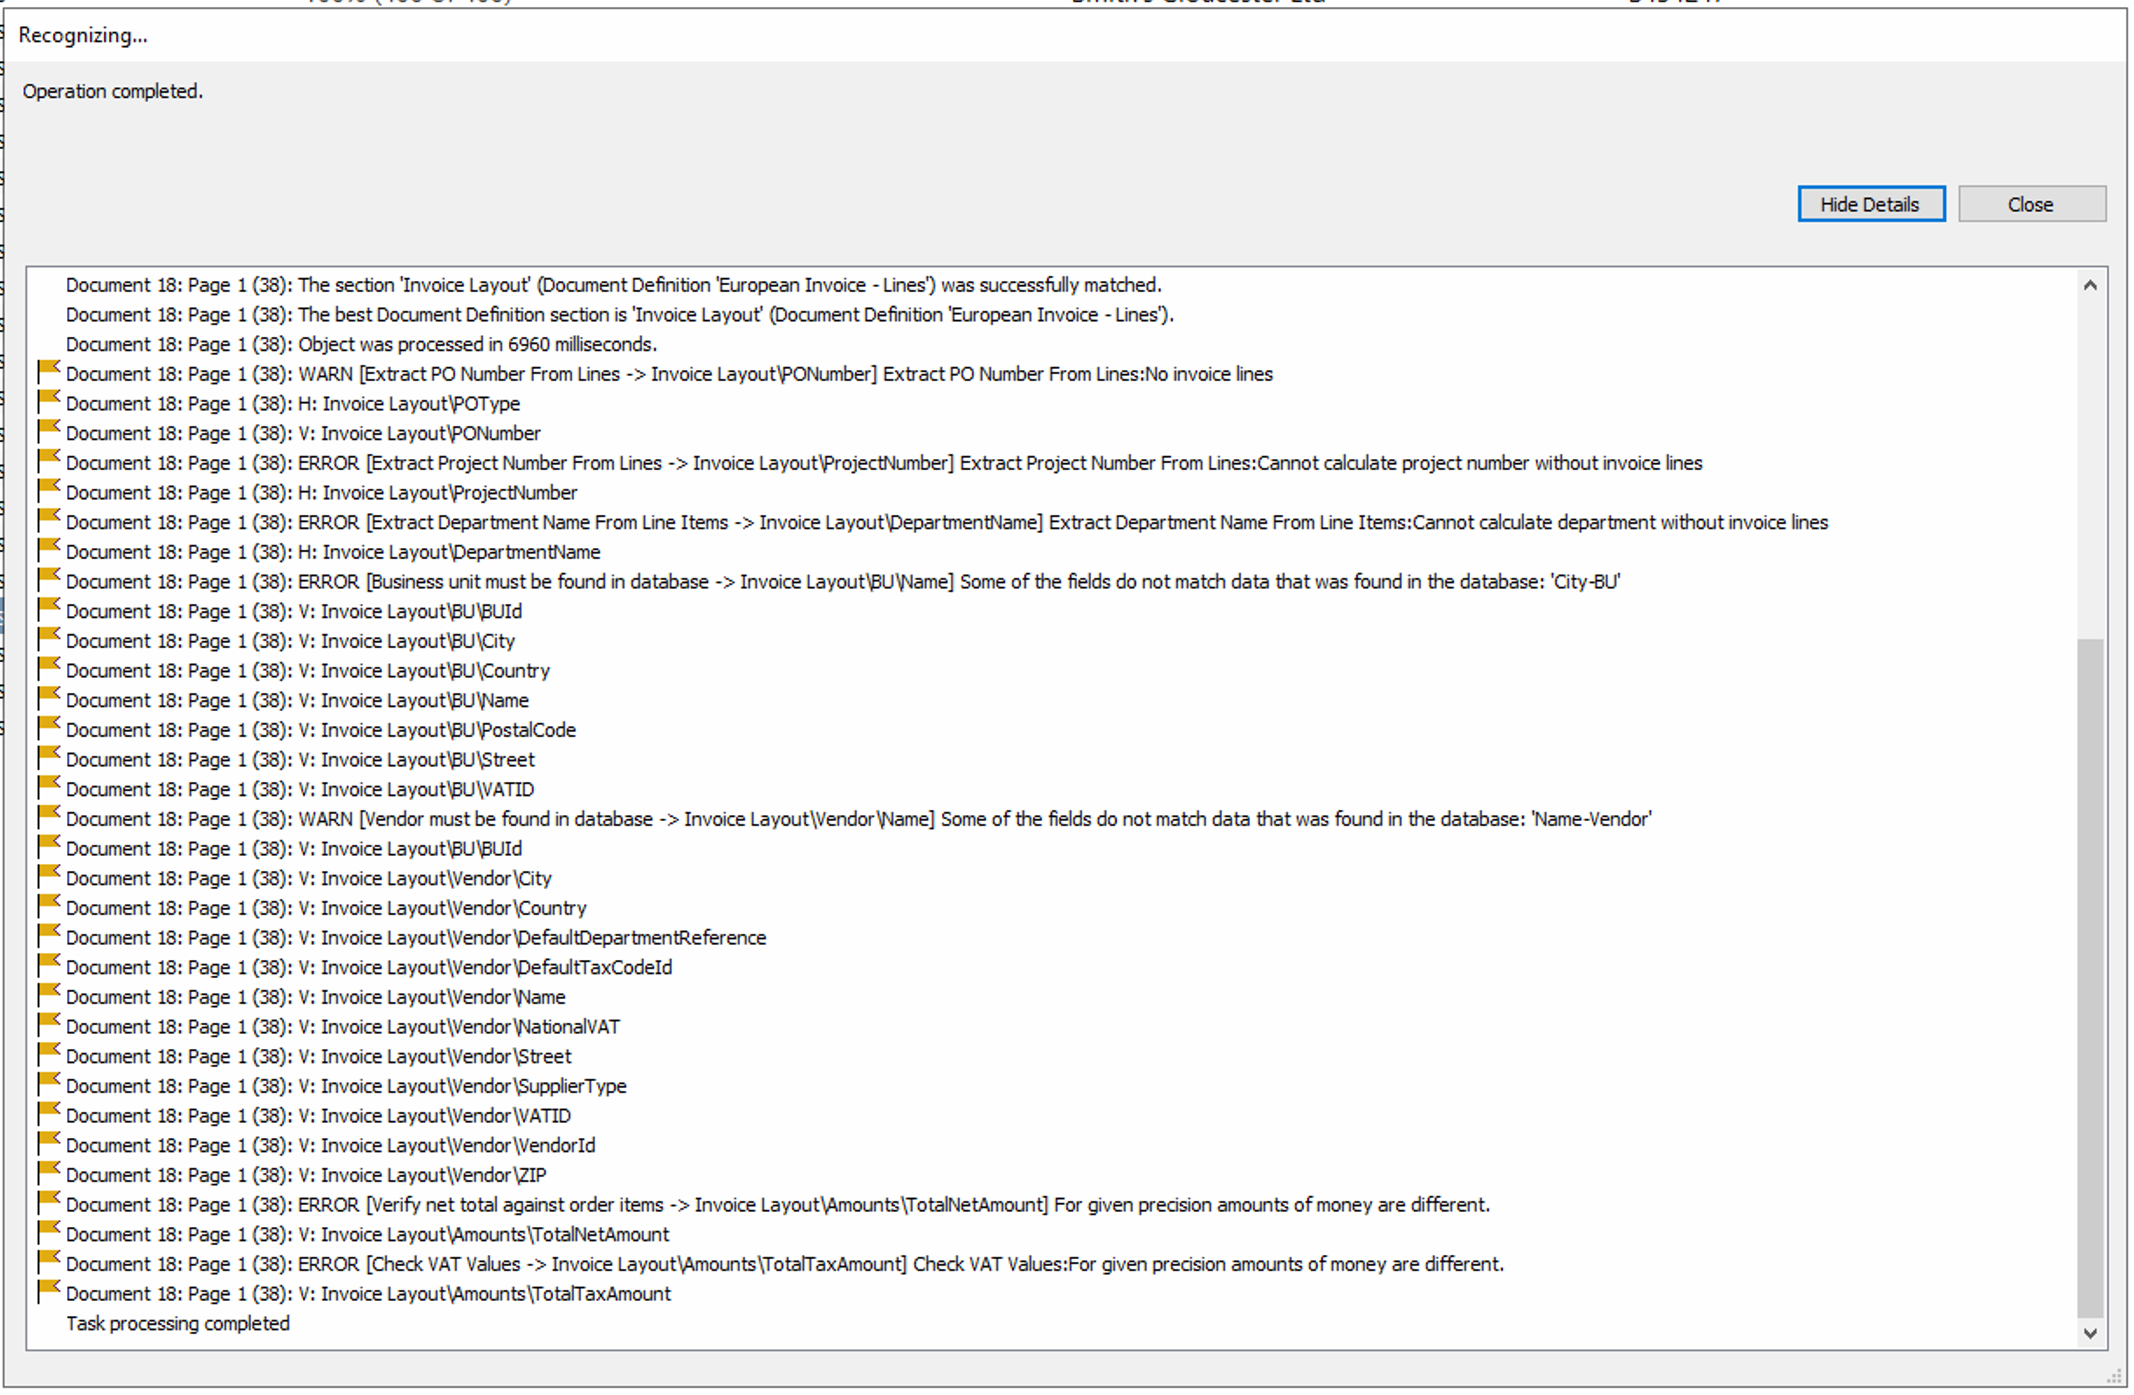Select the Verify net total ERROR log line
Viewport: 2134px width, 1395px height.
[777, 1204]
